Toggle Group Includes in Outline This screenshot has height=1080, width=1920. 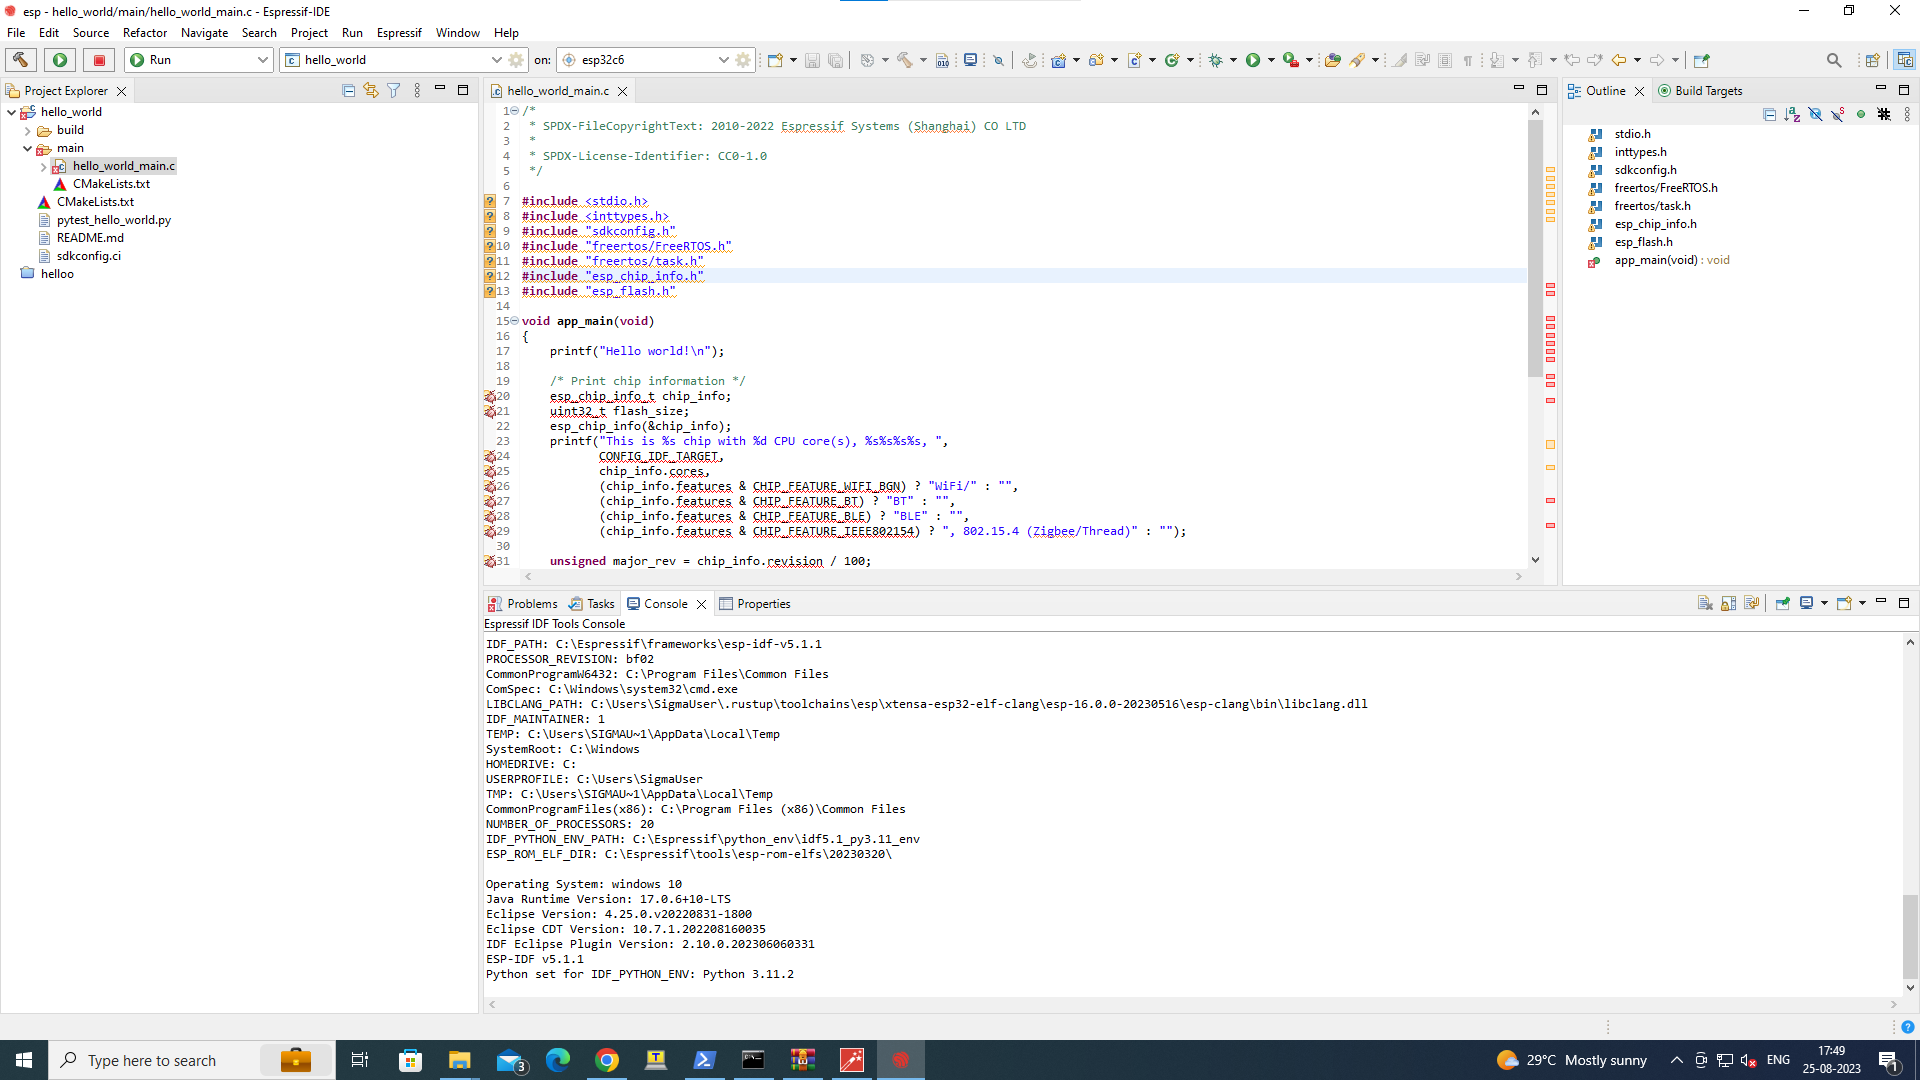click(1884, 114)
